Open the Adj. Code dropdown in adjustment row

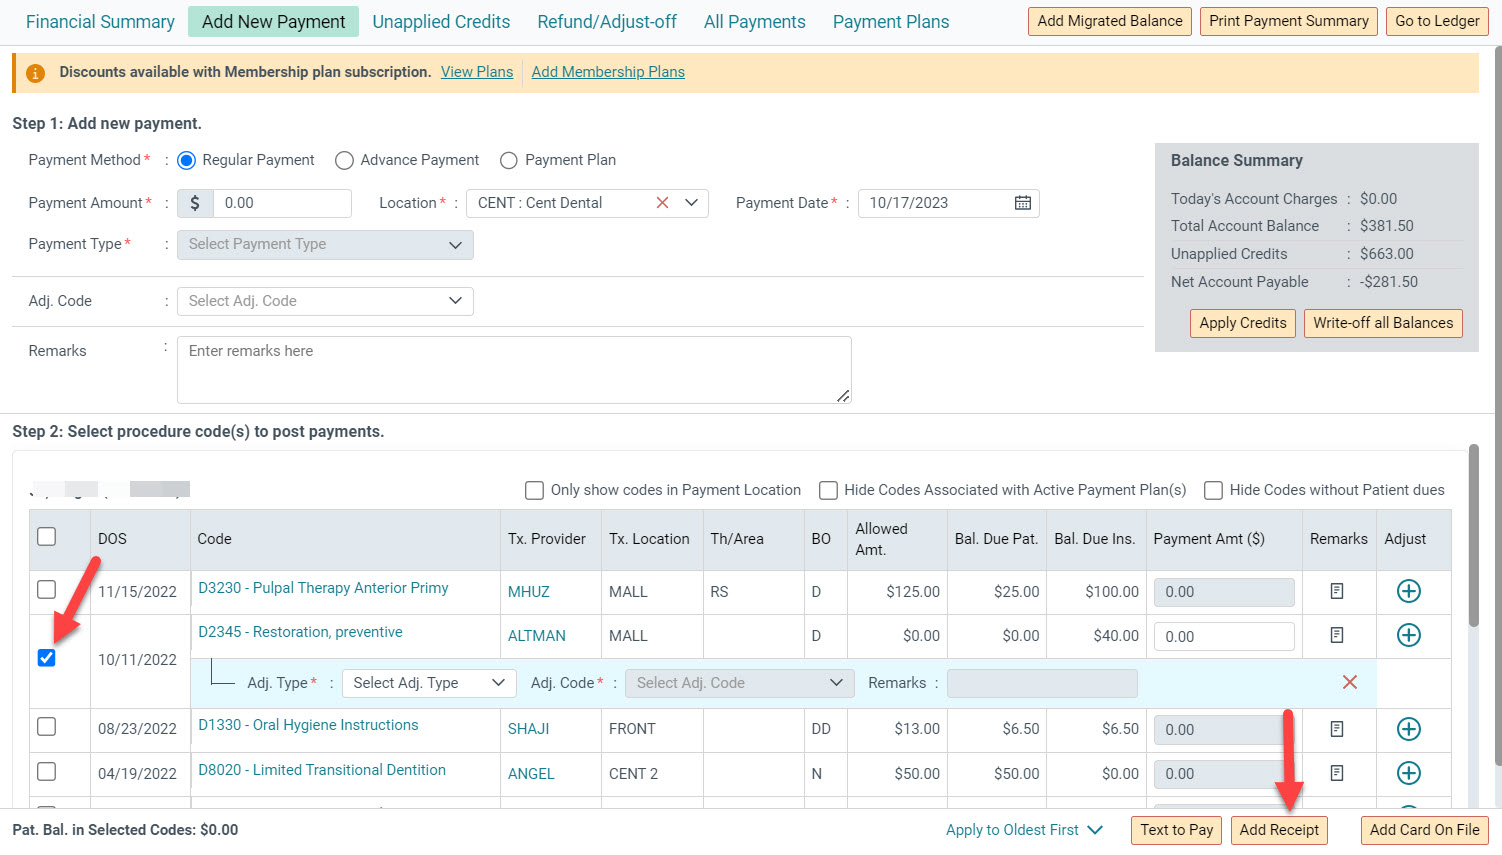coord(739,683)
